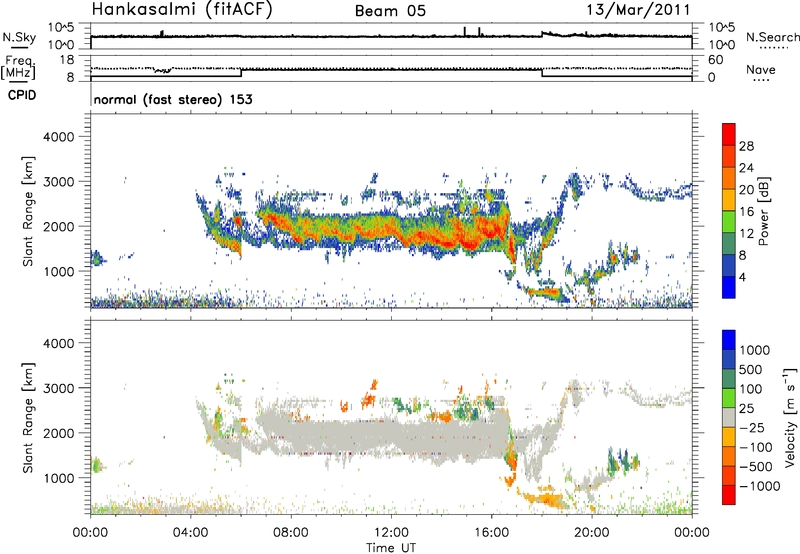Image resolution: width=800 pixels, height=554 pixels.
Task: Click the '28' label on the Power colorbar
Action: pyautogui.click(x=746, y=146)
